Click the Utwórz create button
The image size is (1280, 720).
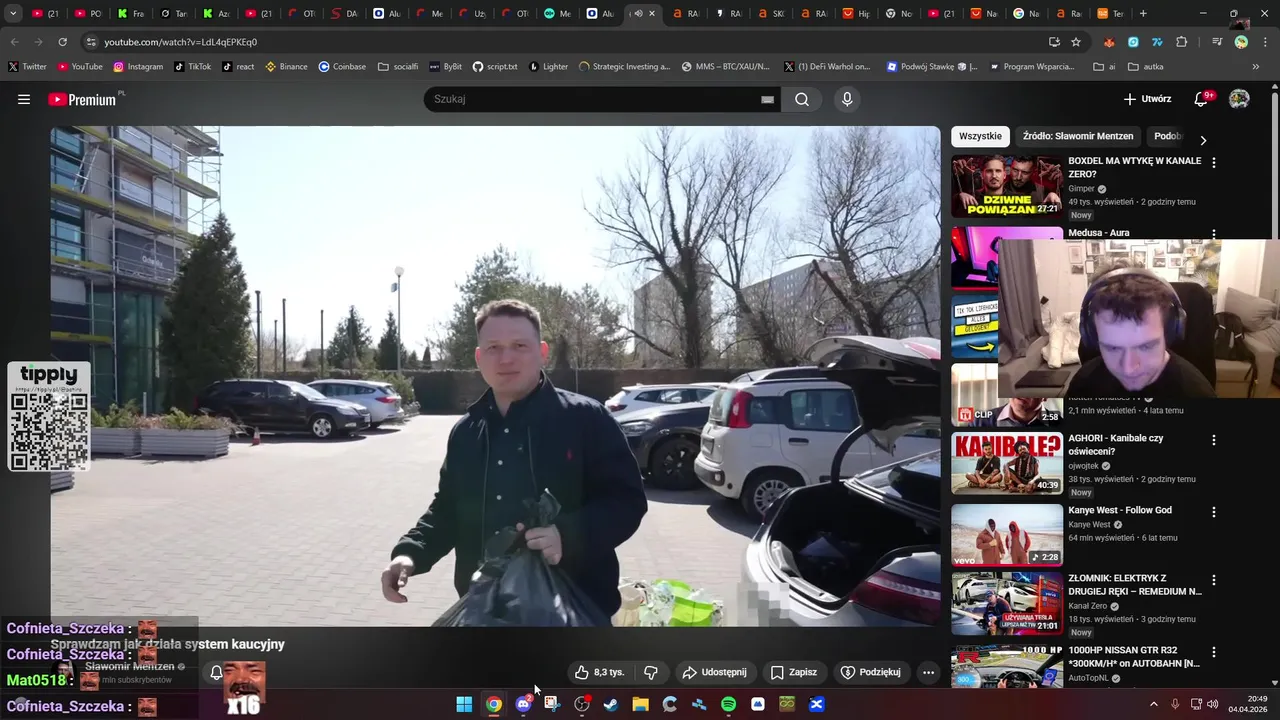(x=1147, y=99)
